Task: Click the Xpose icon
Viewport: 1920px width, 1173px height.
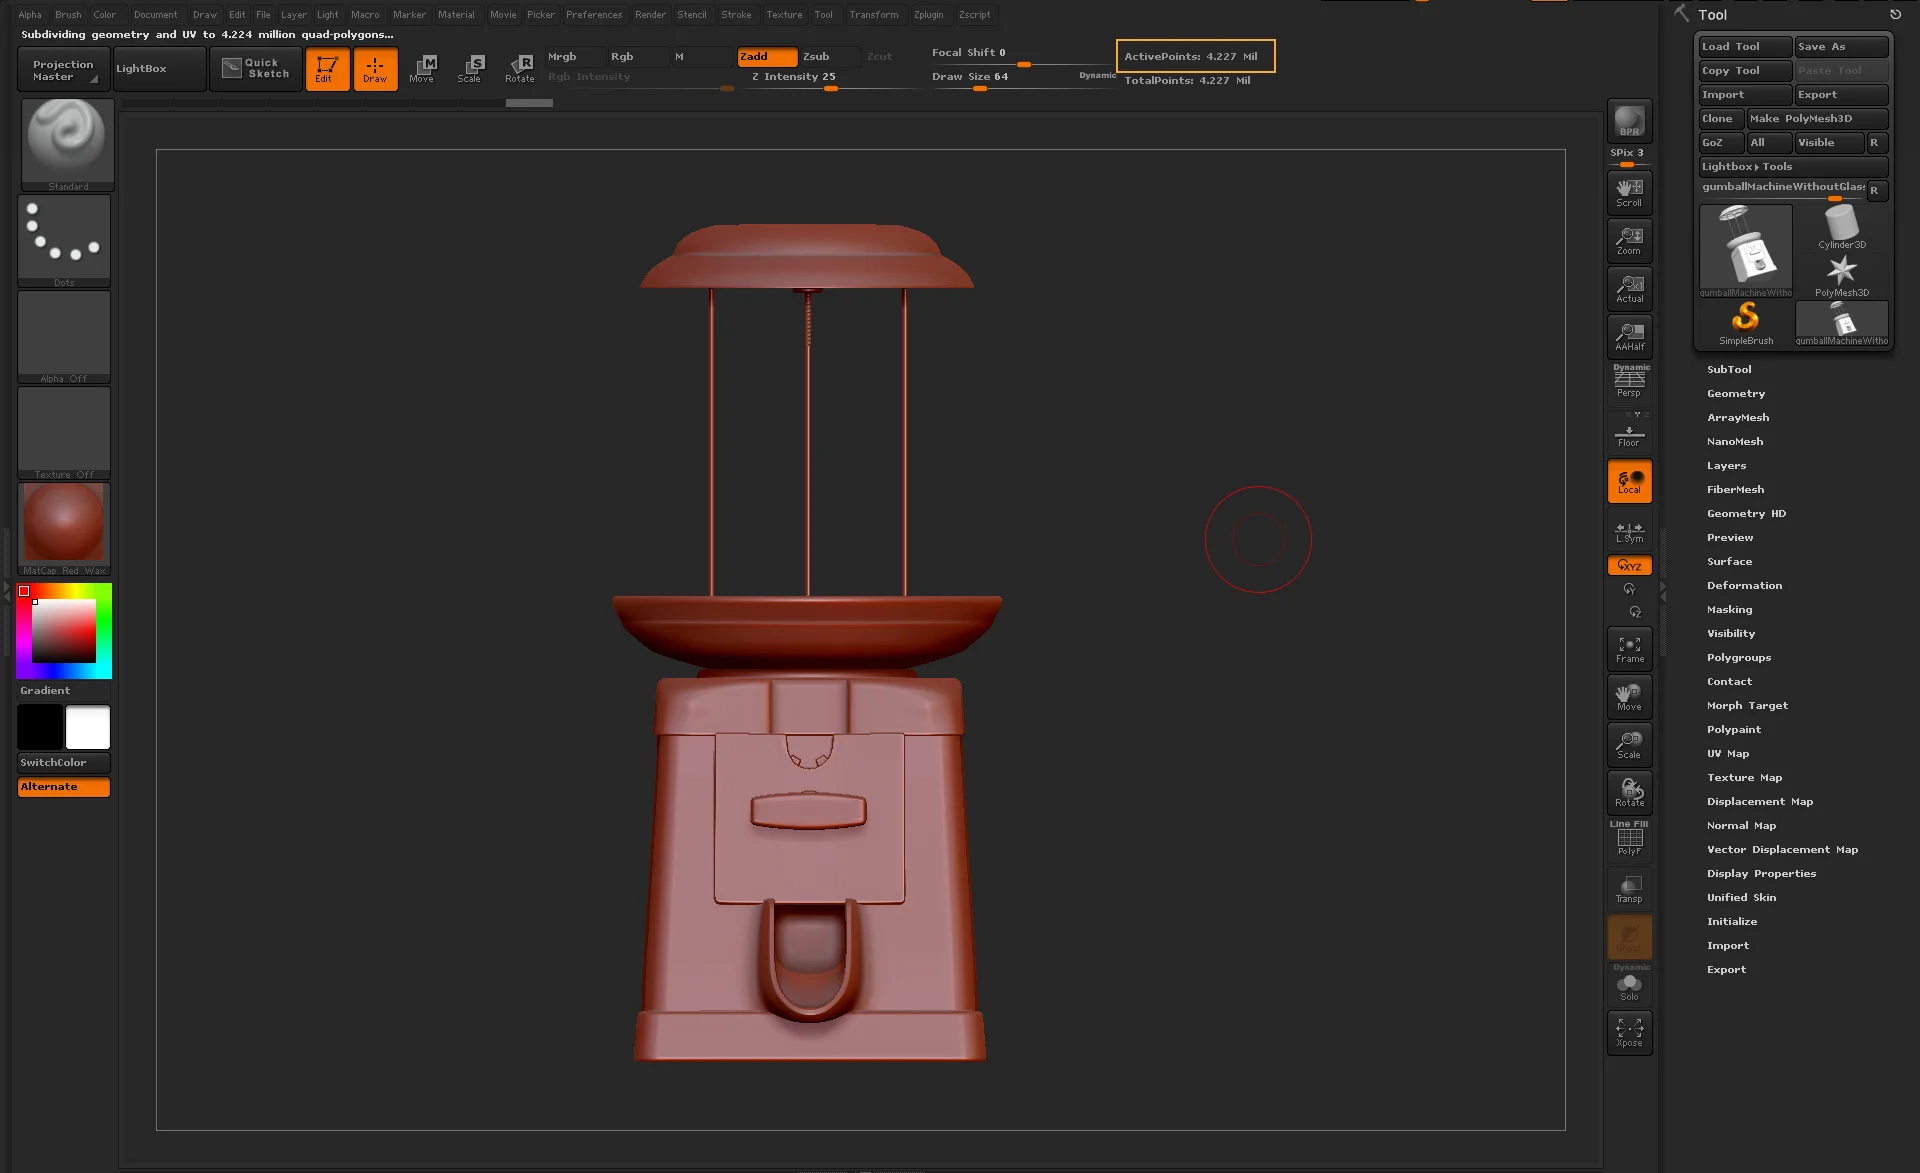Action: pos(1629,1032)
